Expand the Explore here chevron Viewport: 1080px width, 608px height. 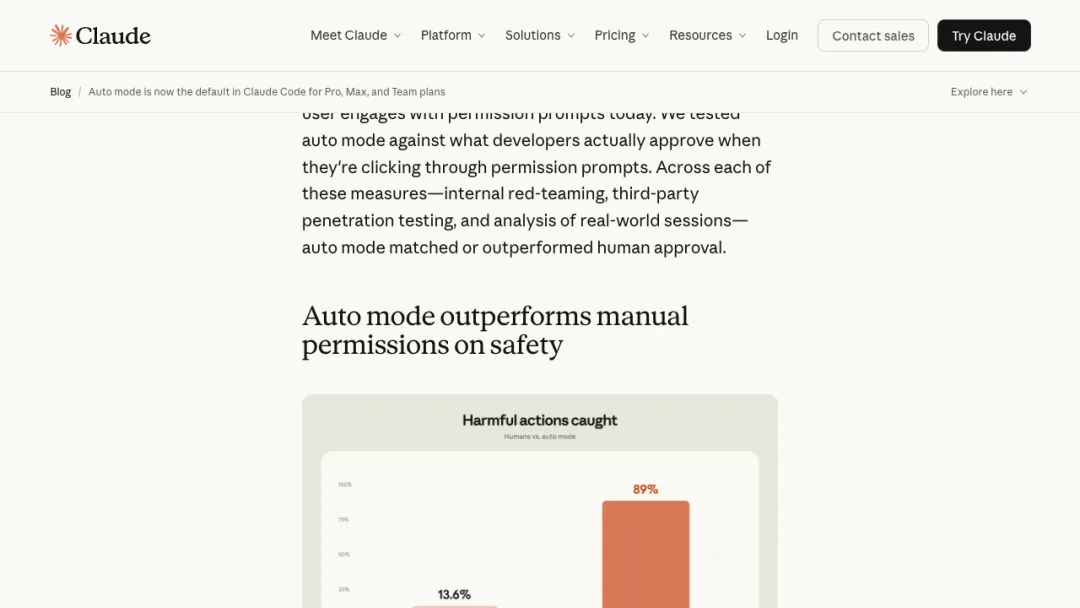coord(1024,92)
